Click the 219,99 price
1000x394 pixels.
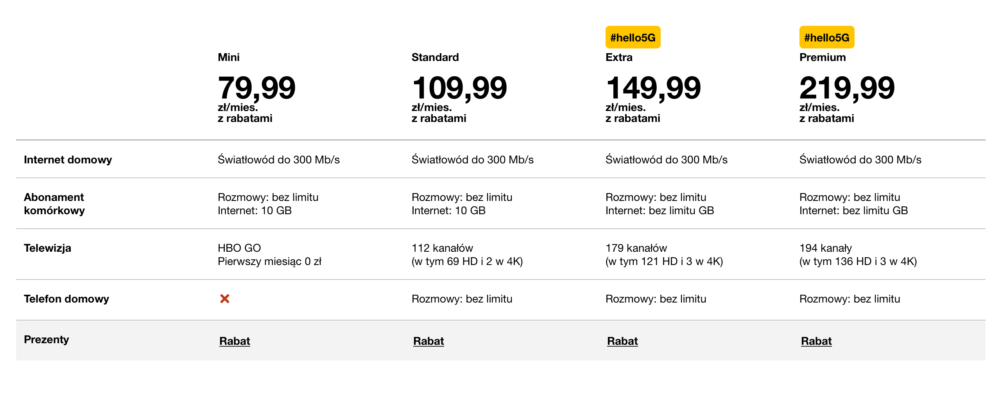(x=847, y=88)
